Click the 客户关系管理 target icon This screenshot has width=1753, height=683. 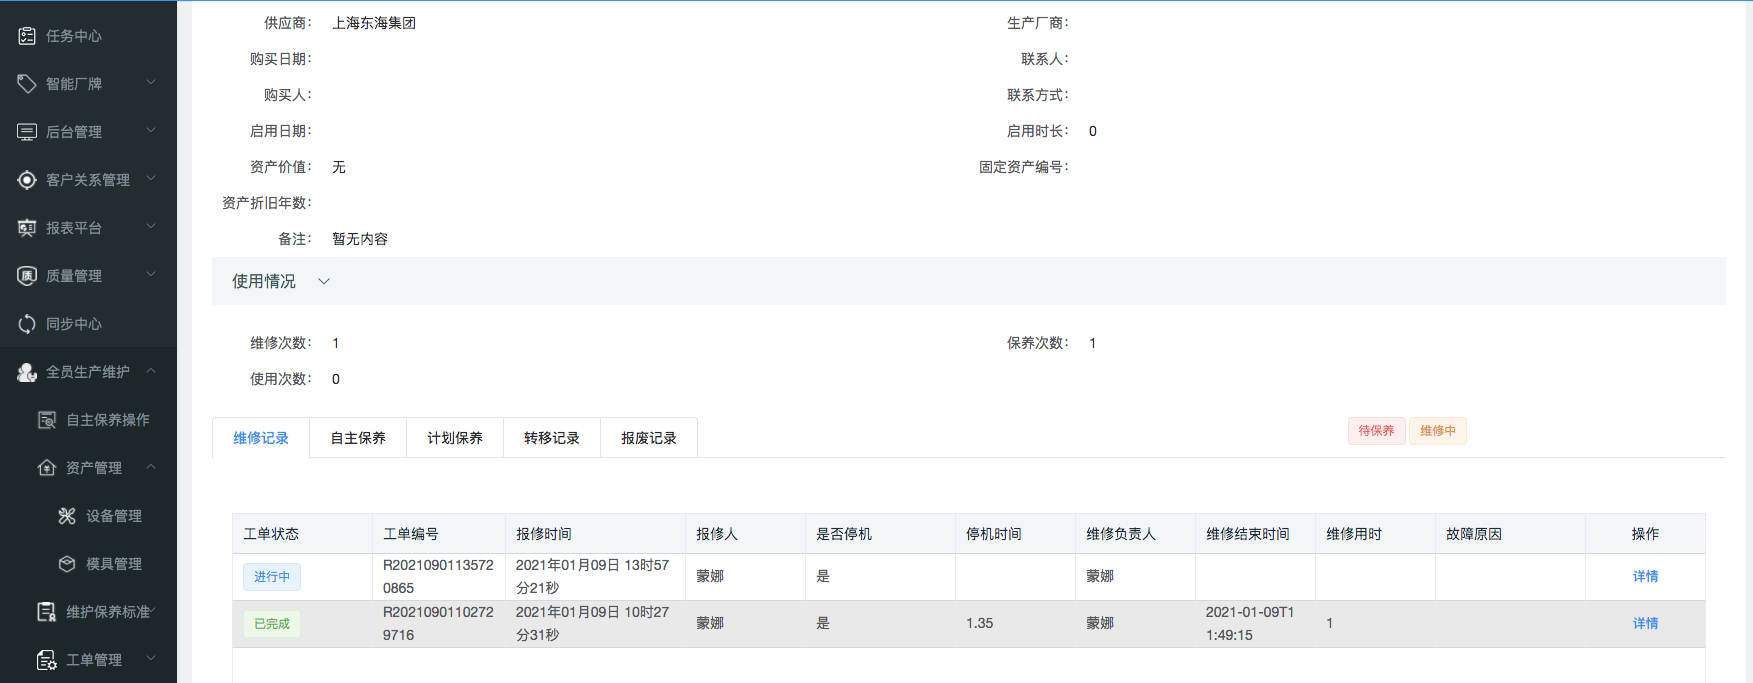tap(27, 180)
